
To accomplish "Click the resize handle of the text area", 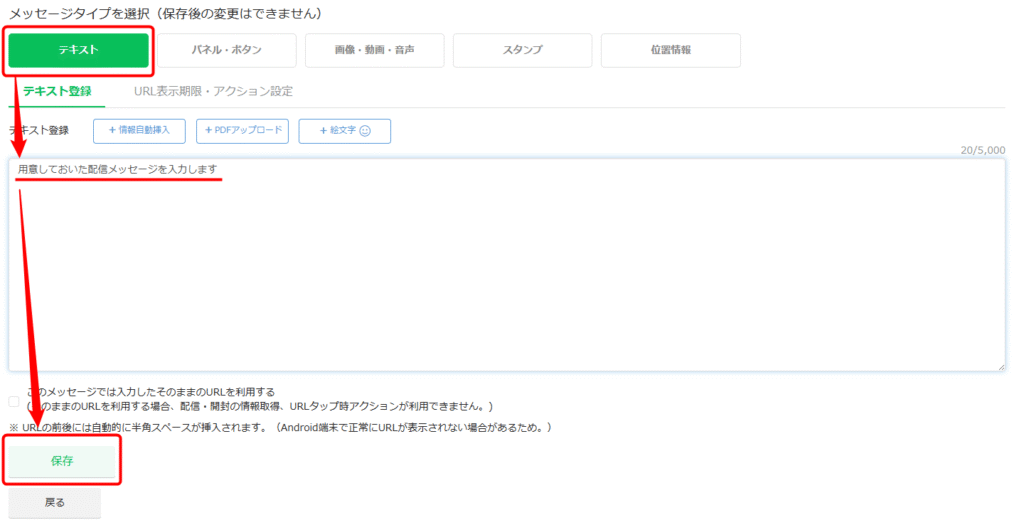I will [1000, 367].
